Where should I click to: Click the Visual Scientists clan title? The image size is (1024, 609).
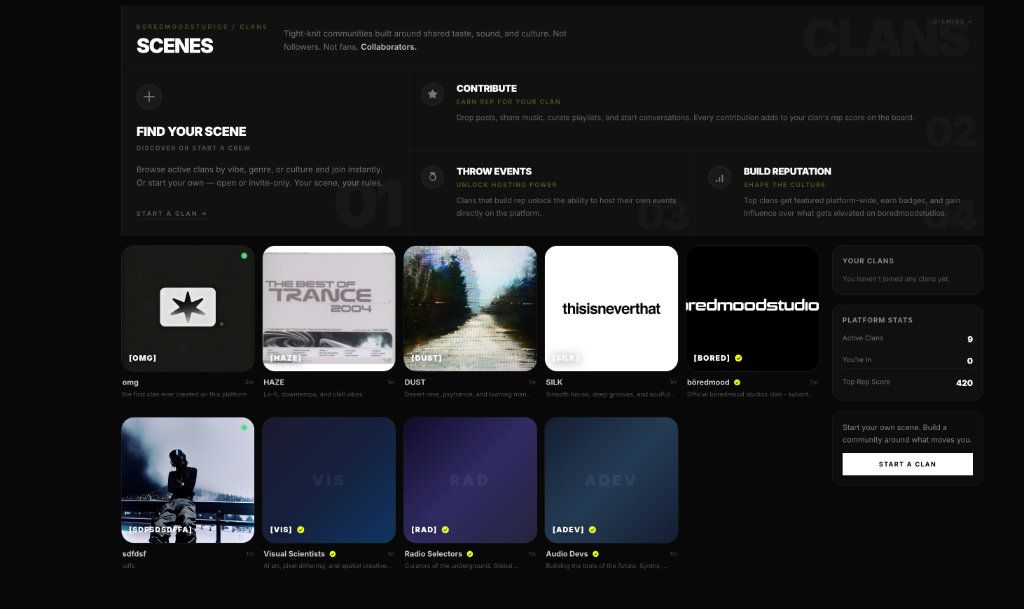point(294,553)
